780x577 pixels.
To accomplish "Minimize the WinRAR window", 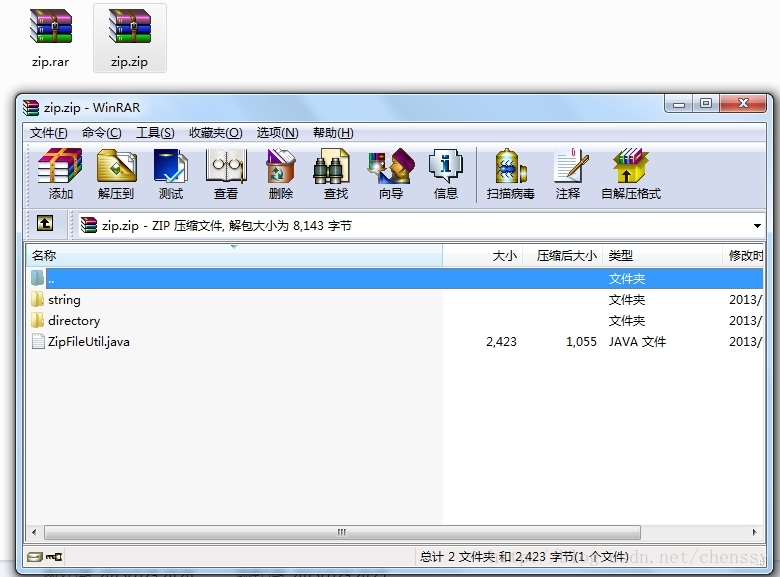I will click(679, 104).
